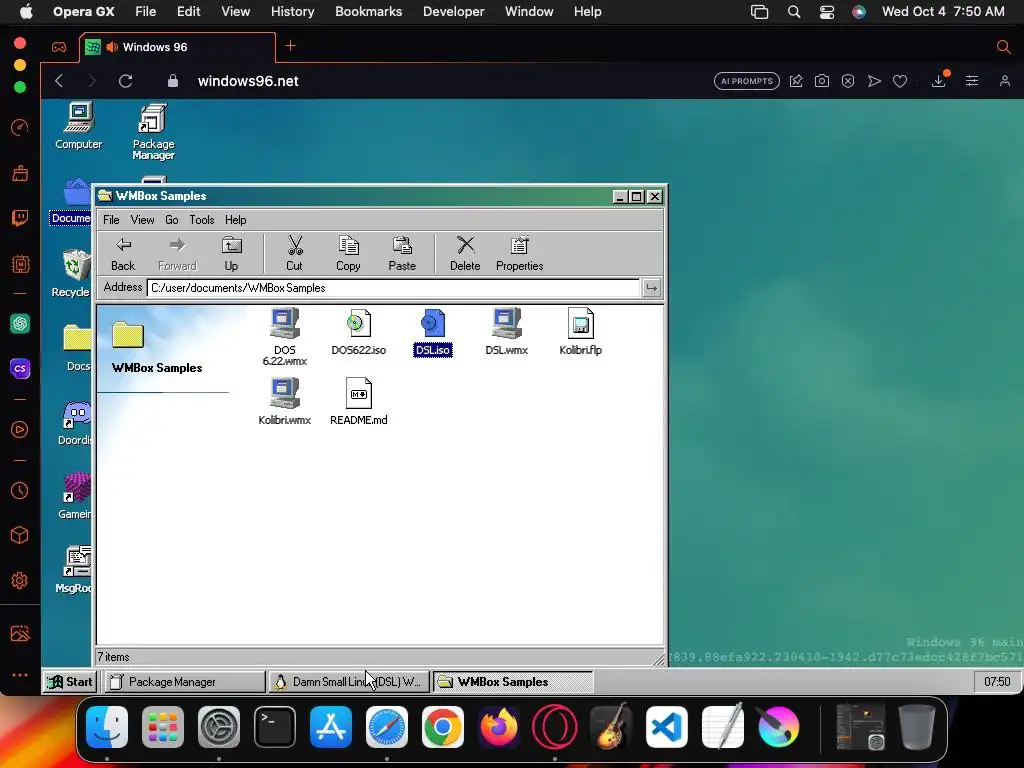
Task: Open Easy Setup sliders icon
Action: [x=972, y=81]
